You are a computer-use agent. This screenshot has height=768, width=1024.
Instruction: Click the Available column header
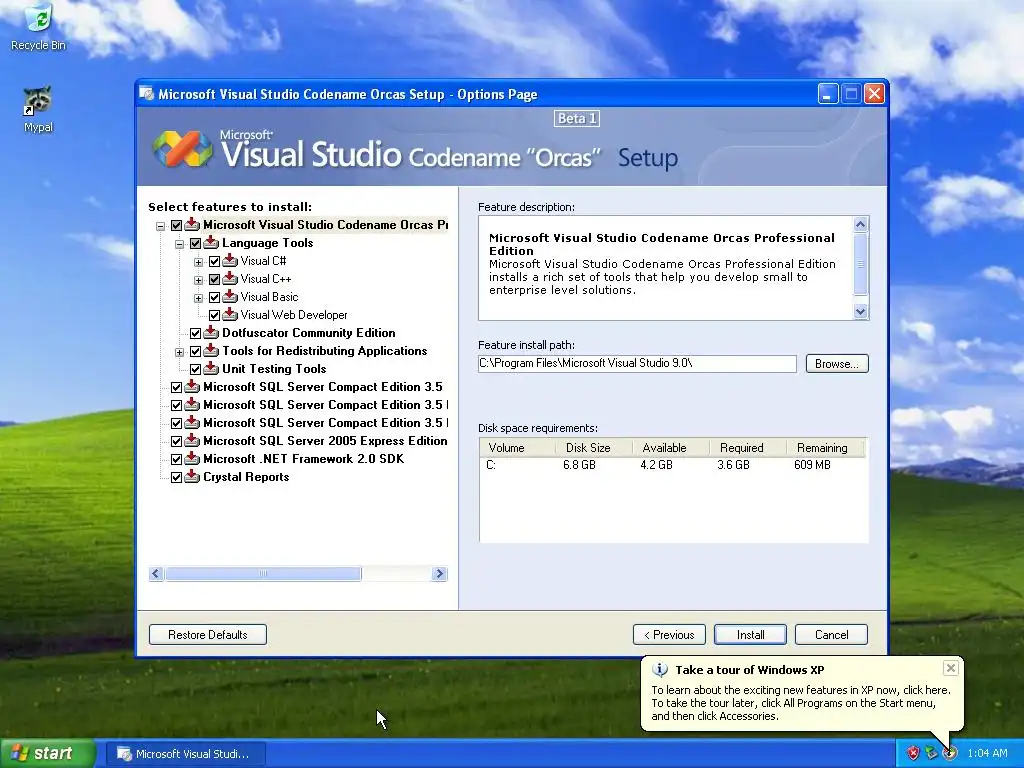pos(671,447)
